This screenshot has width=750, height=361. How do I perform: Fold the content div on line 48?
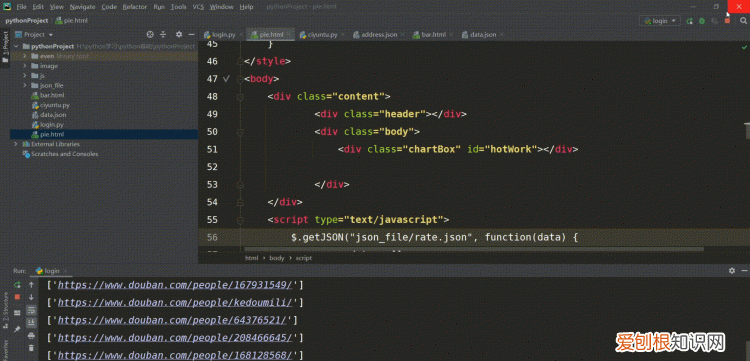tap(241, 97)
